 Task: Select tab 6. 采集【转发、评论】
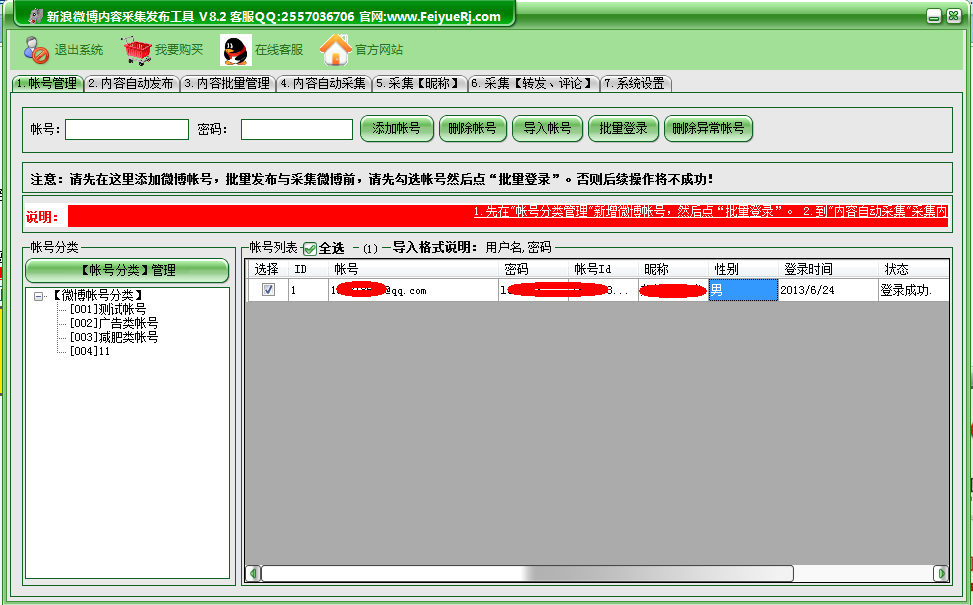[x=534, y=83]
